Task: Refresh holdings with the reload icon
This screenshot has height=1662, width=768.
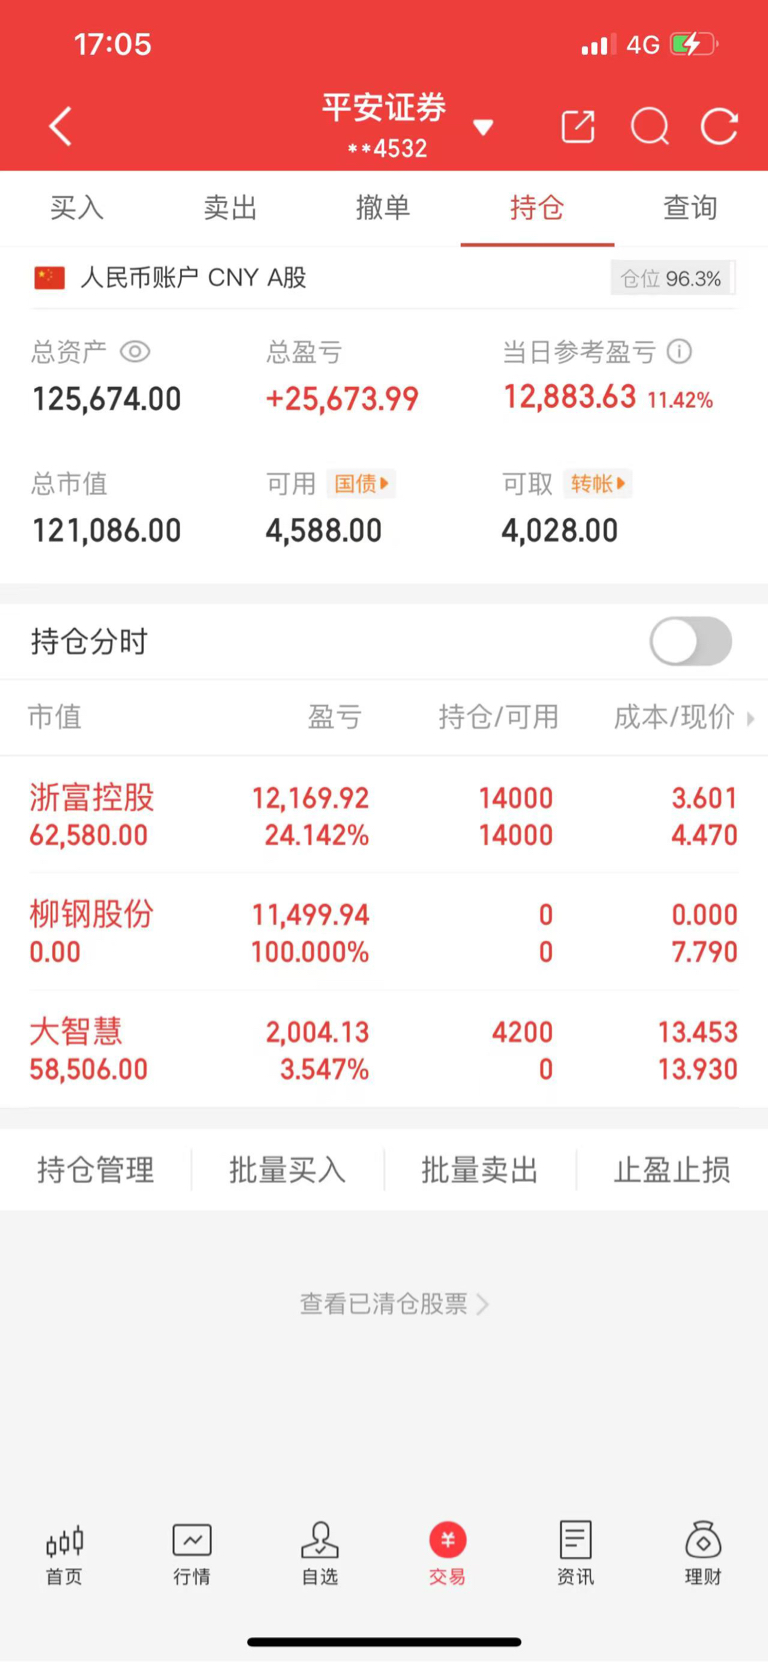Action: 720,127
